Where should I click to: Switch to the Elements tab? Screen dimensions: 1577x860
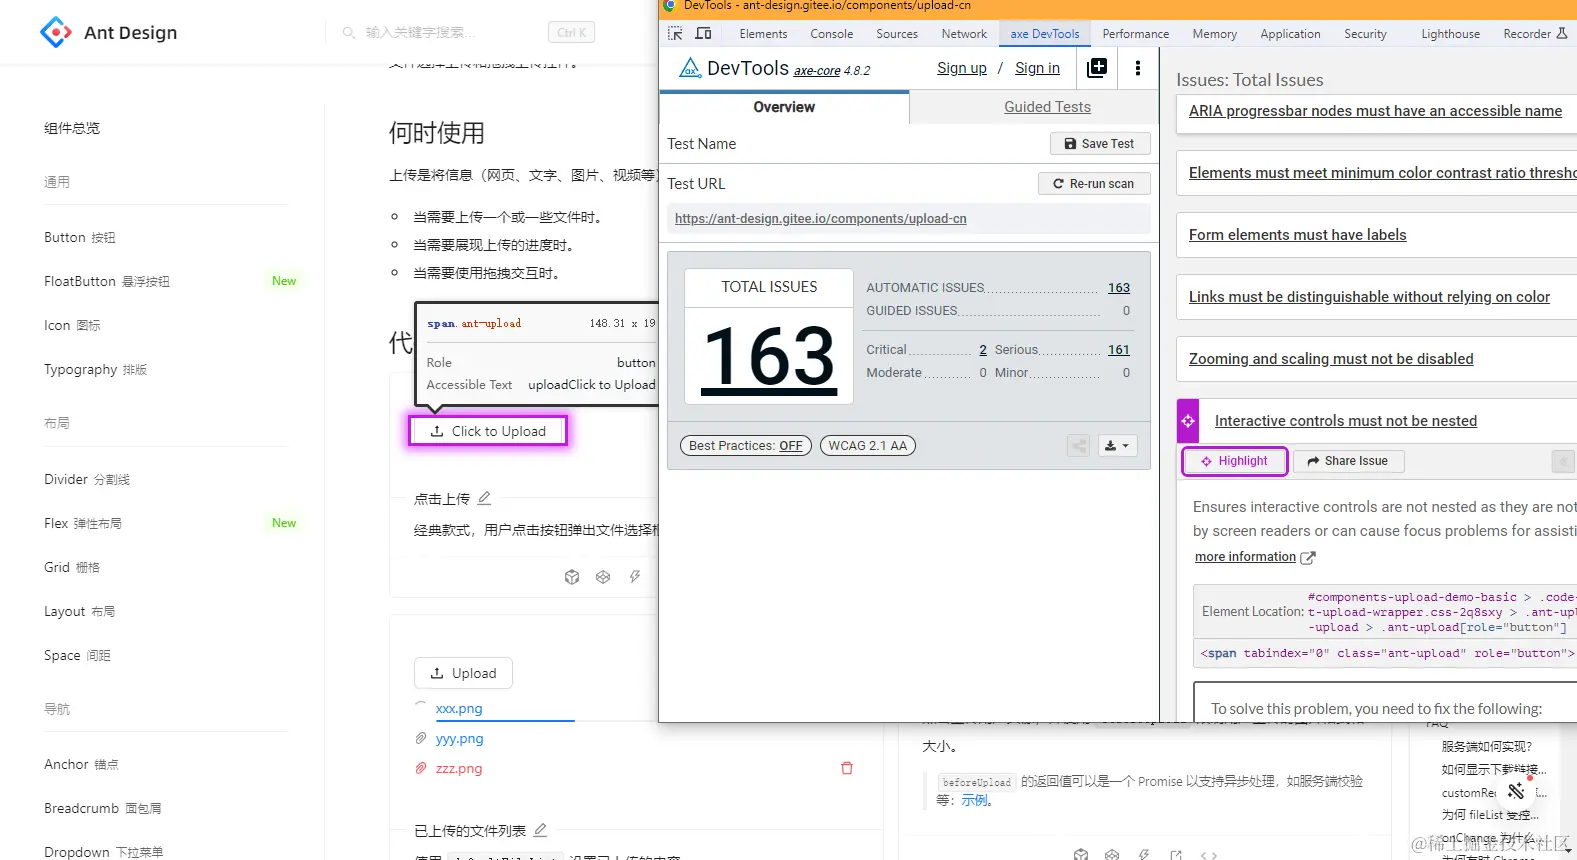point(763,34)
